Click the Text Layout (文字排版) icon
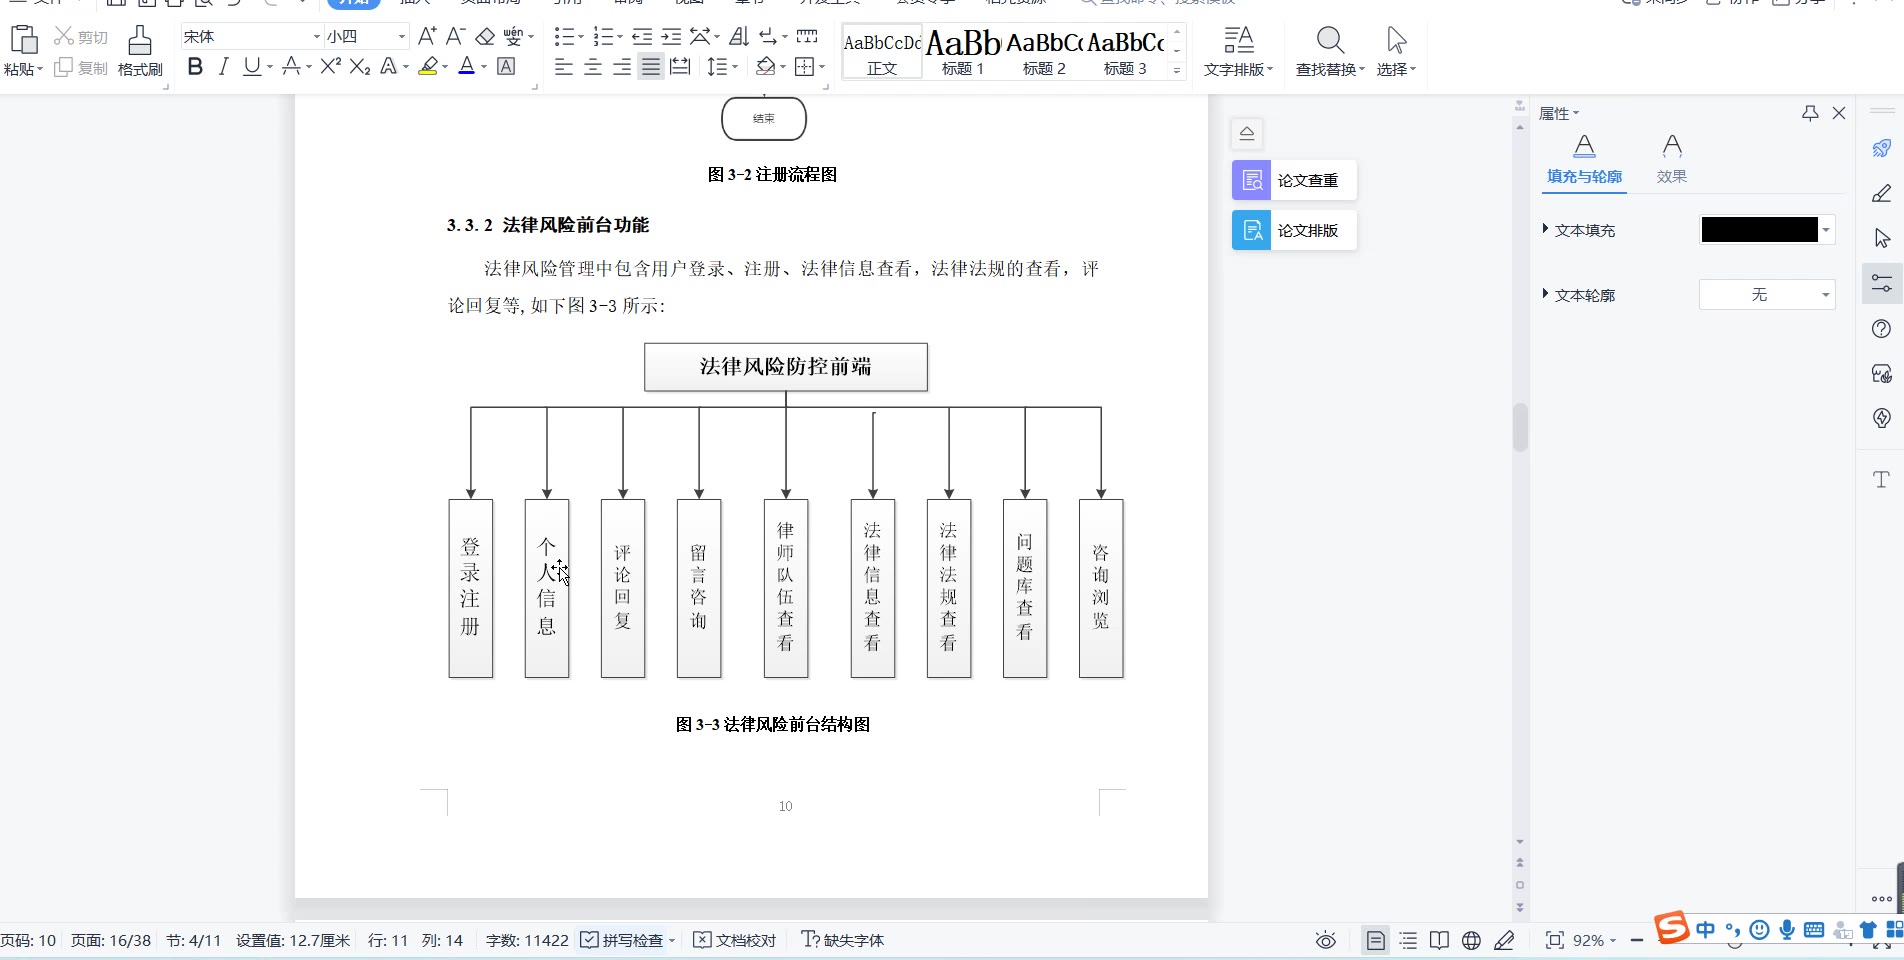Image resolution: width=1904 pixels, height=960 pixels. [1239, 40]
